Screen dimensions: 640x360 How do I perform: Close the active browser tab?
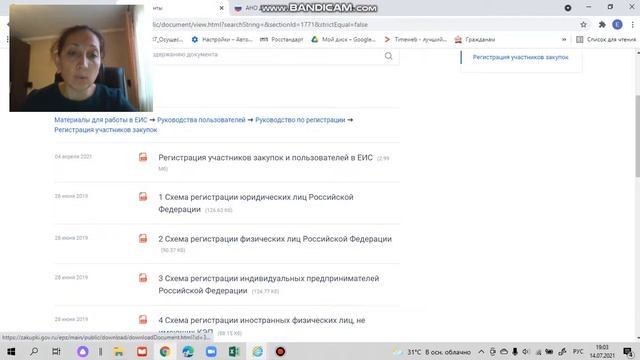tap(221, 8)
